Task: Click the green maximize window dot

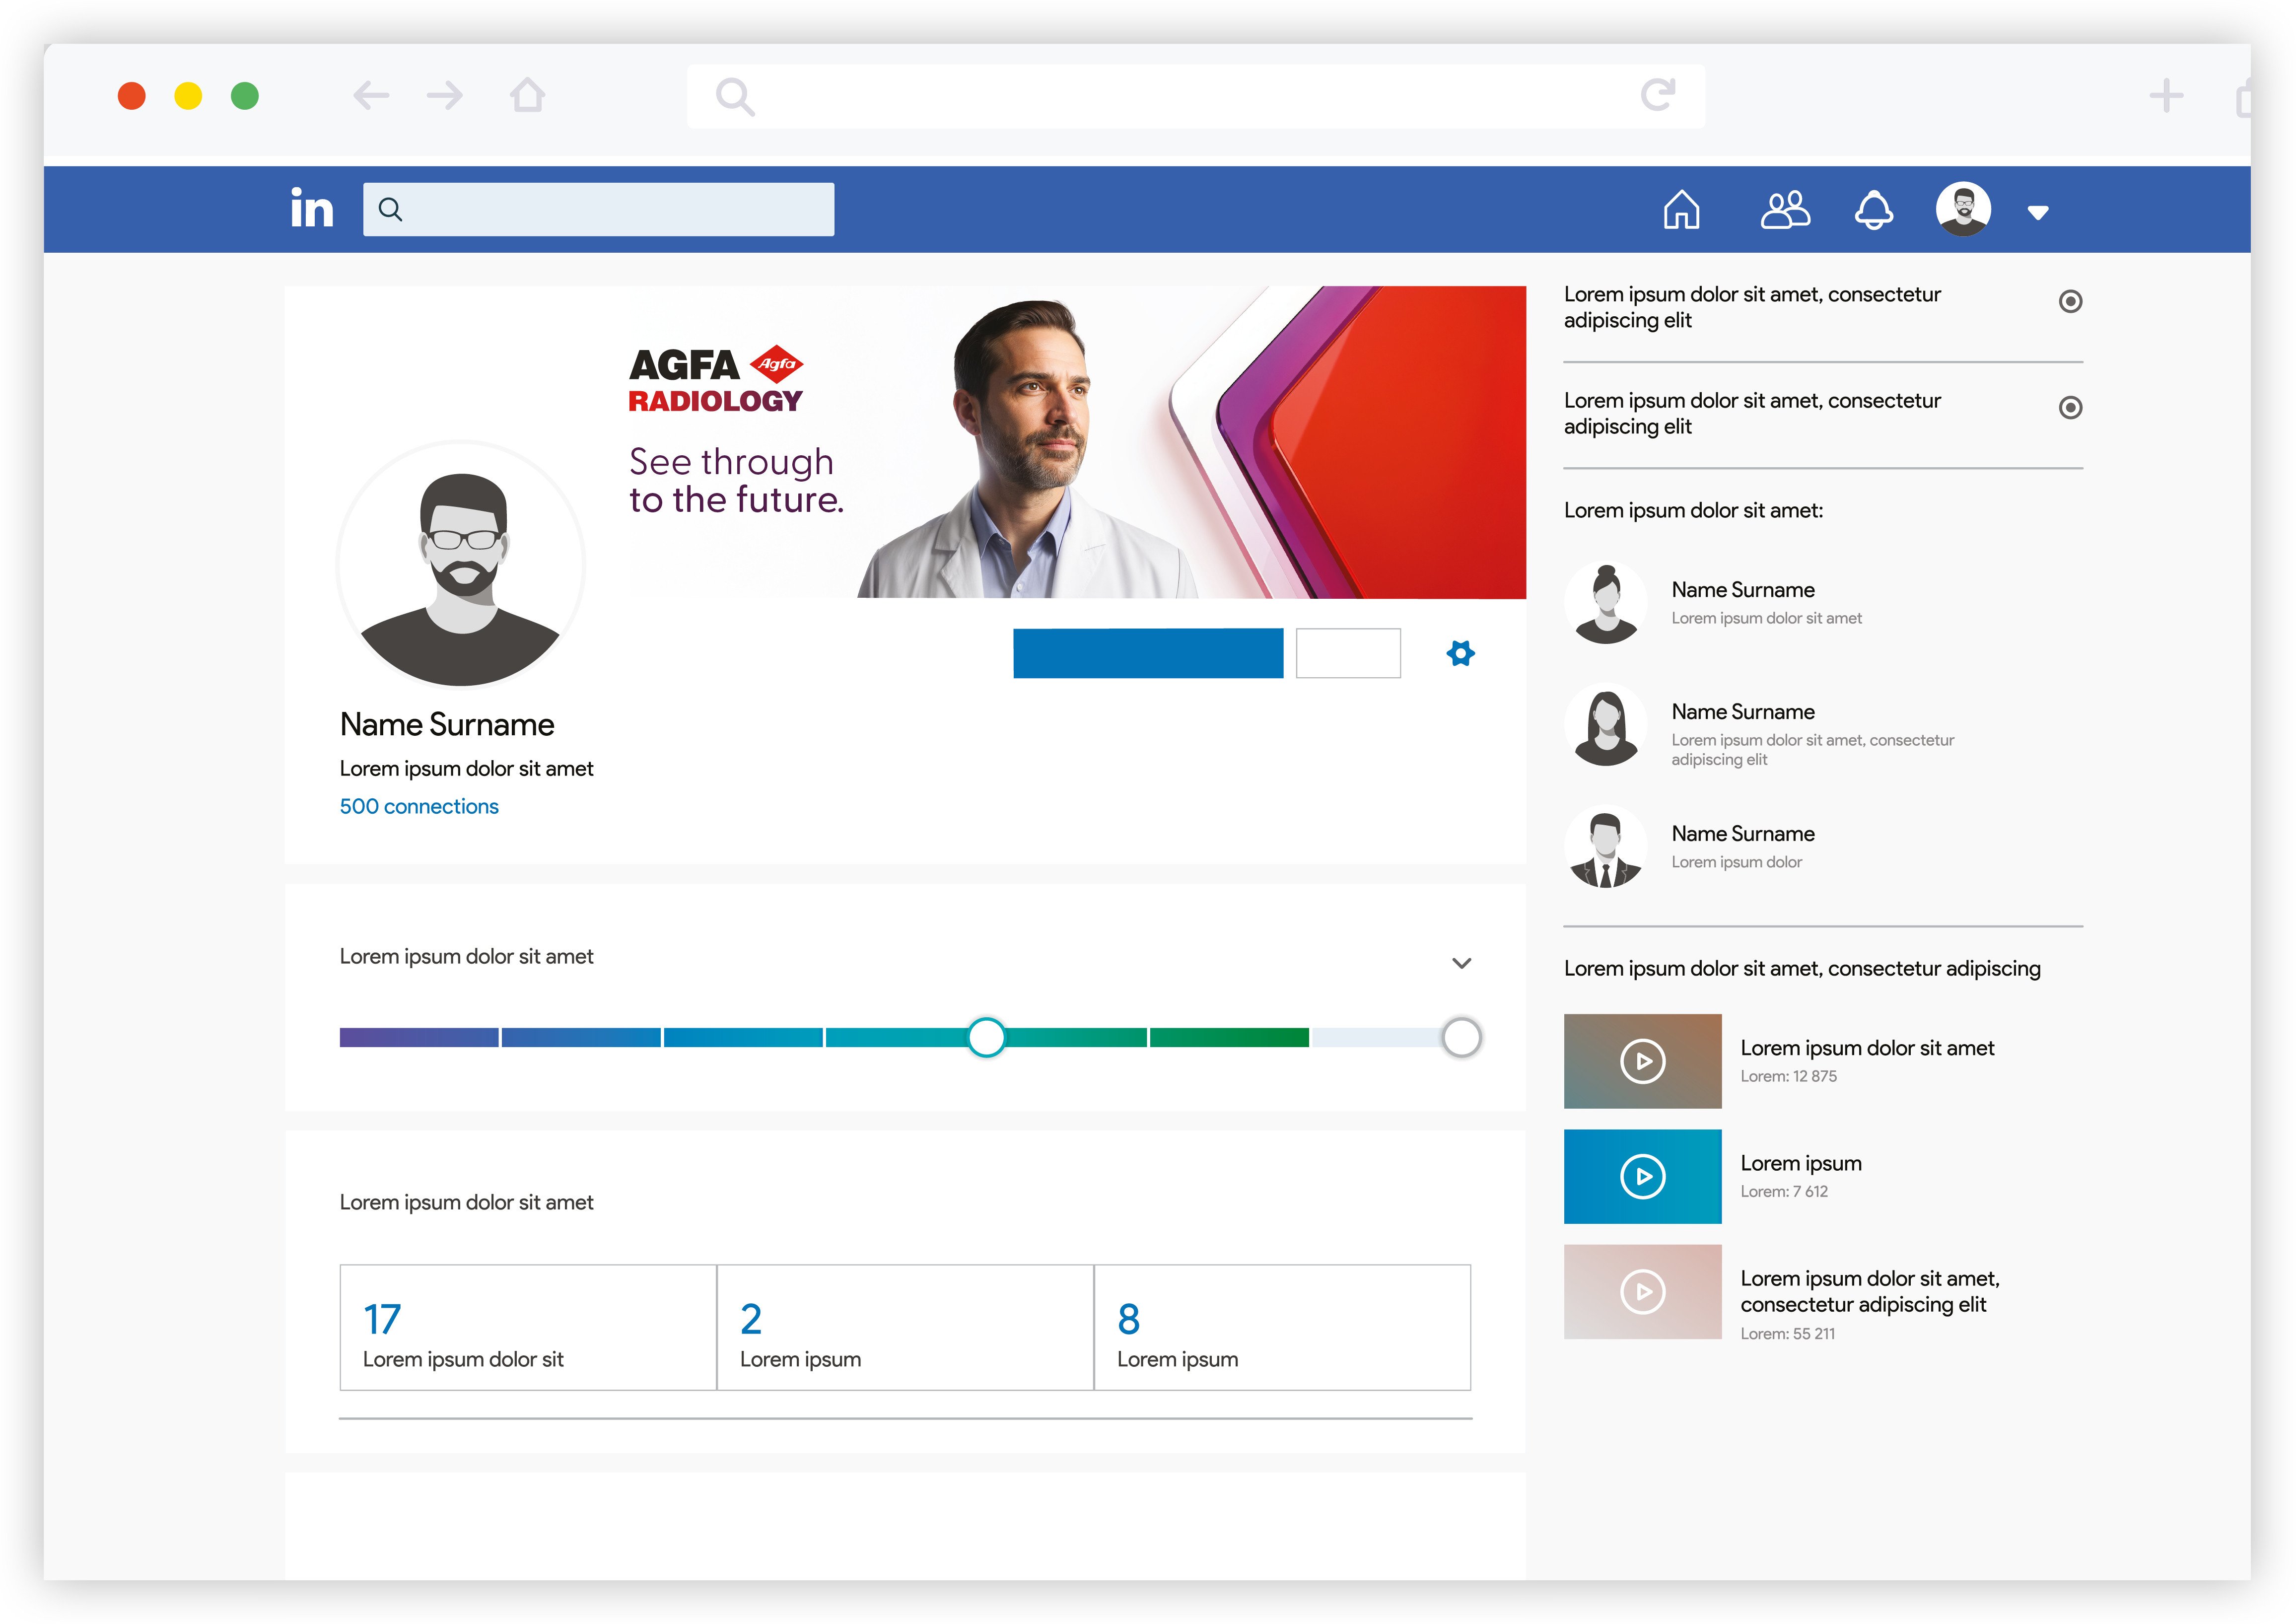Action: (245, 96)
